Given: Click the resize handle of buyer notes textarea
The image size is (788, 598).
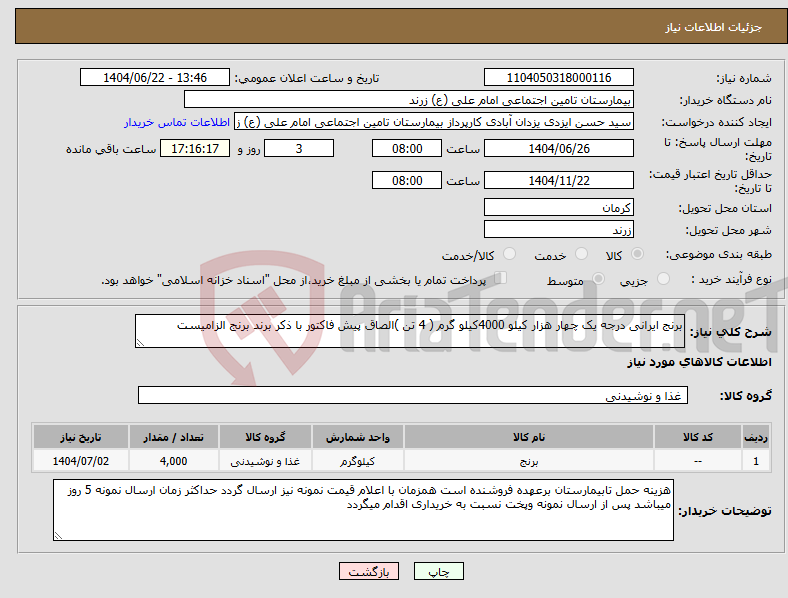Looking at the screenshot, I should click(58, 536).
